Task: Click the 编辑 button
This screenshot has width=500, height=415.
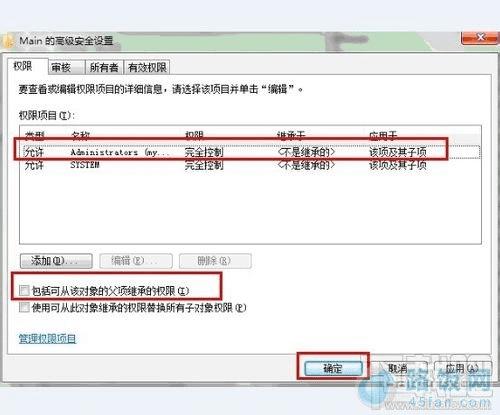Action: click(x=136, y=261)
